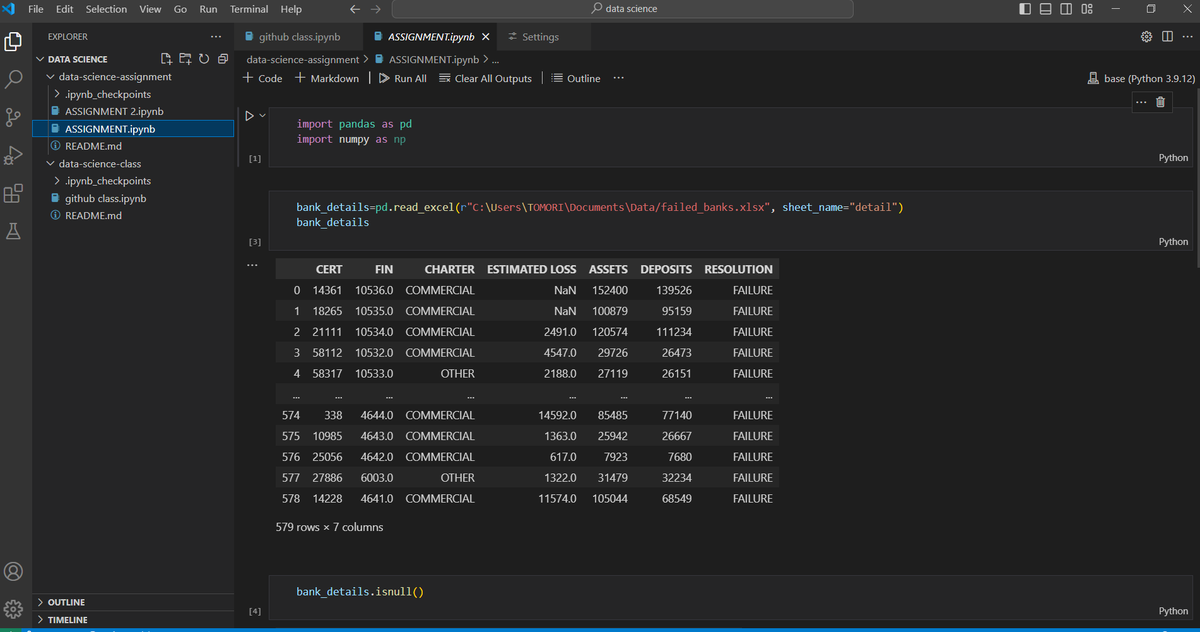Open github class.ipynb in explorer
The image size is (1200, 632).
pos(105,198)
